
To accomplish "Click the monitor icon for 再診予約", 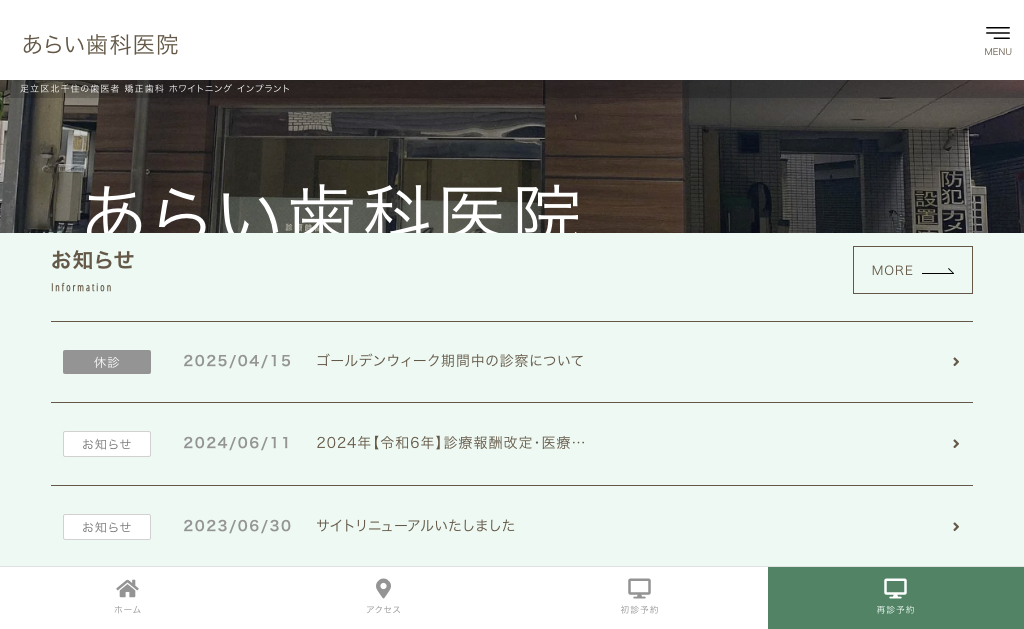I will (895, 588).
